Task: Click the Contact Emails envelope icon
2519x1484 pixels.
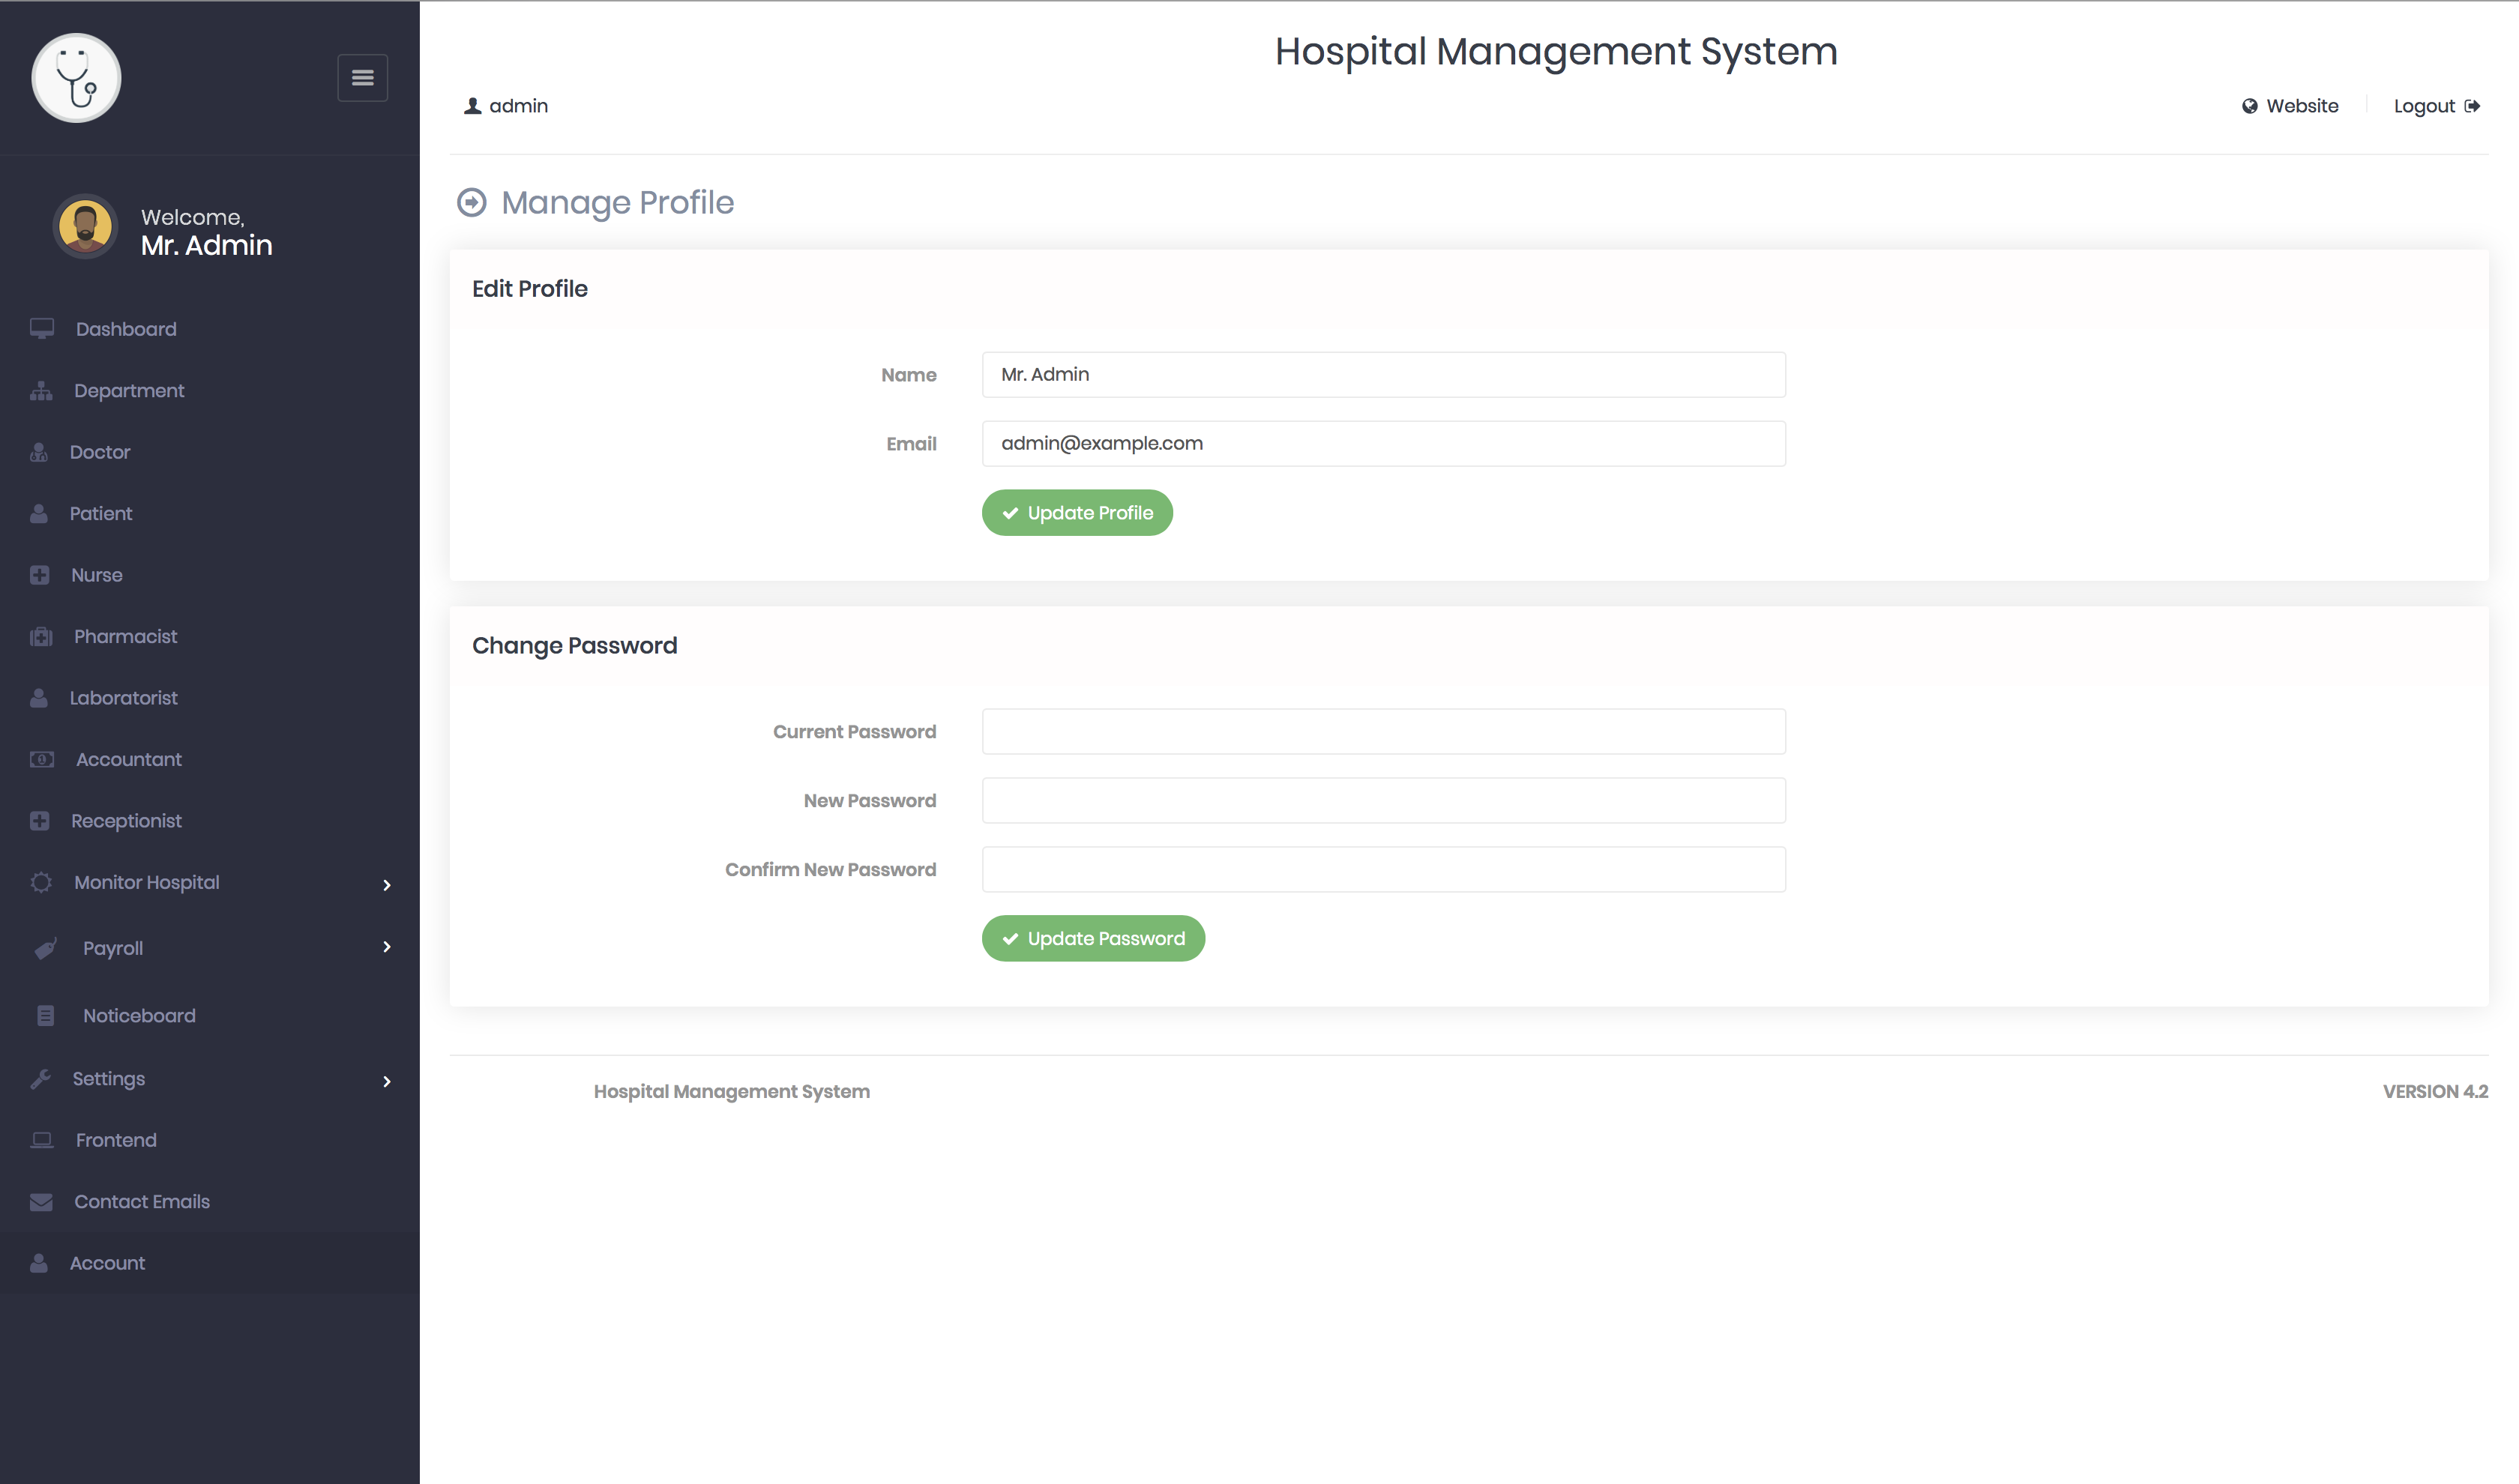Action: pos(41,1202)
